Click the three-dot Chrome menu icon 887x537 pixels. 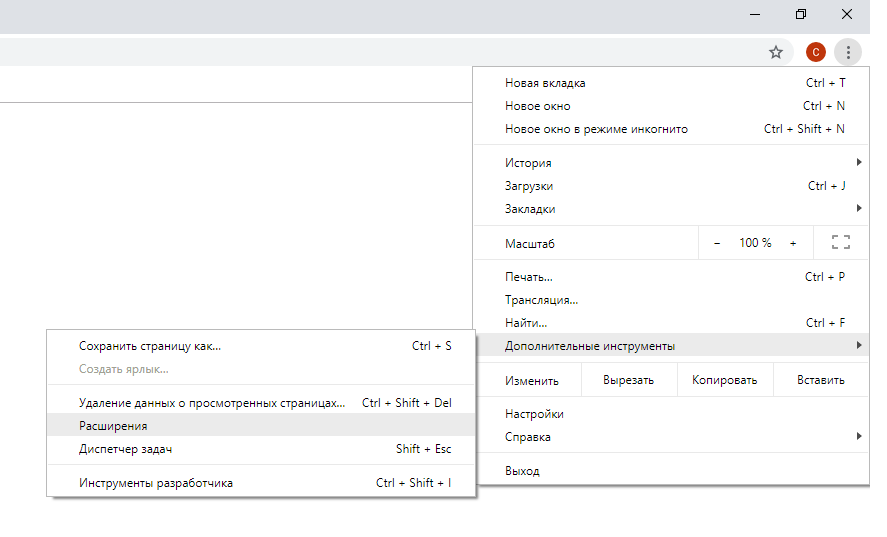[848, 52]
